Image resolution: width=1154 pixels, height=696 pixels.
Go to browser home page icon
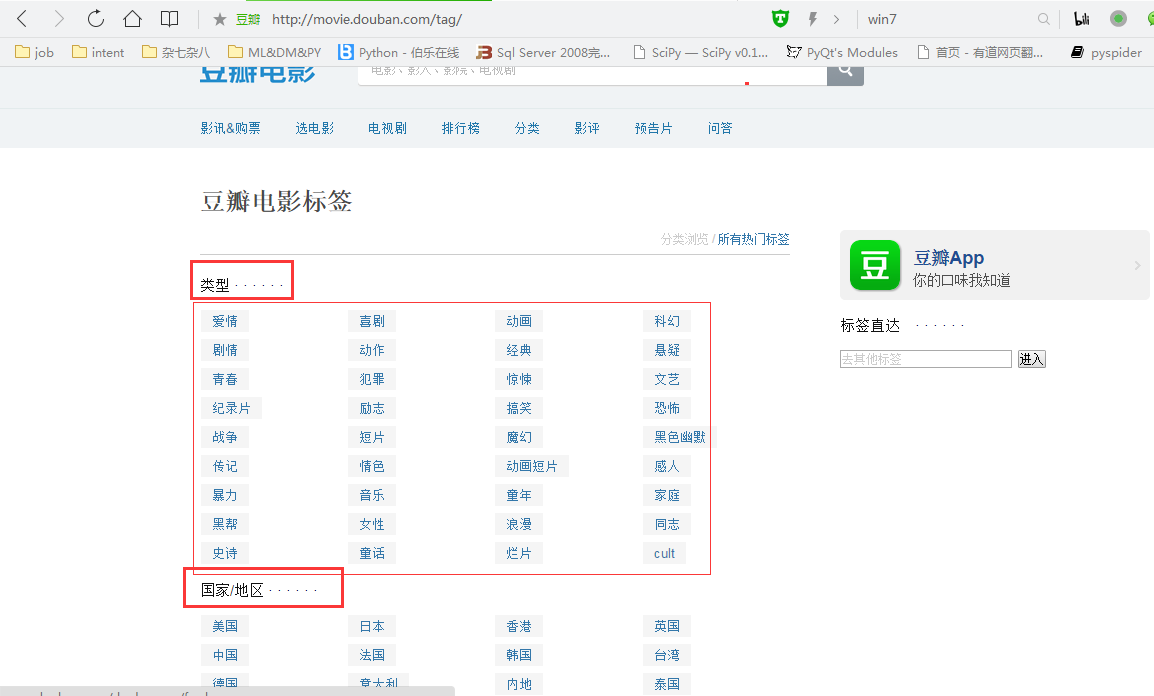(132, 18)
